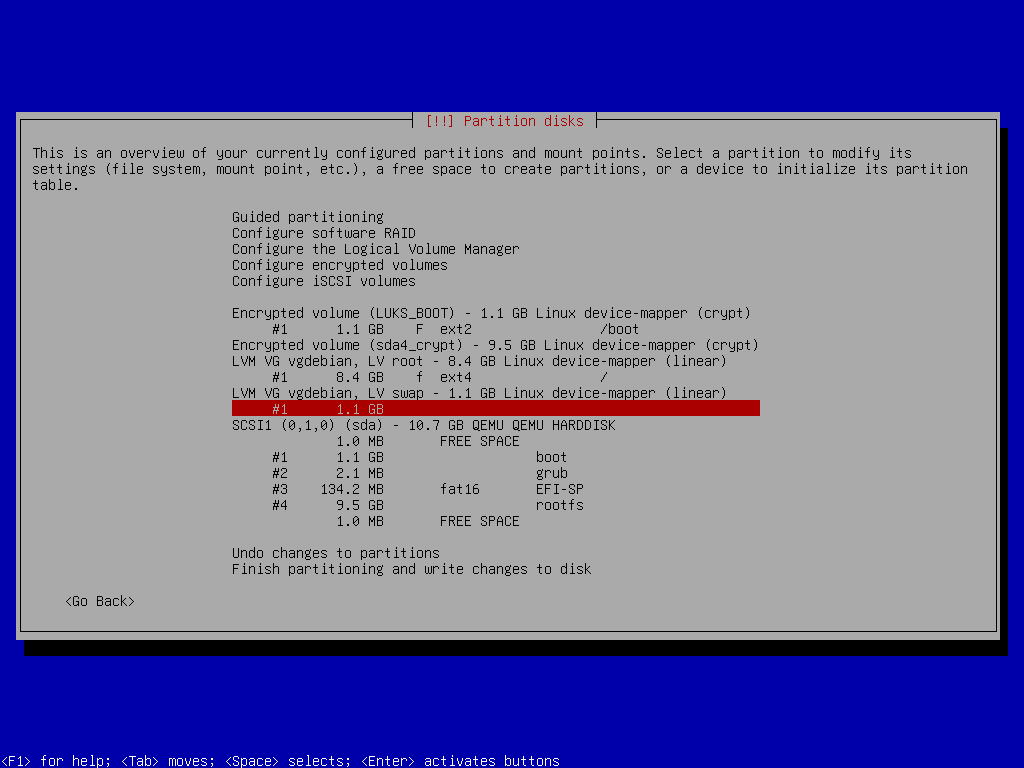The height and width of the screenshot is (768, 1024).
Task: Select the ext4 root partition
Action: [400, 377]
